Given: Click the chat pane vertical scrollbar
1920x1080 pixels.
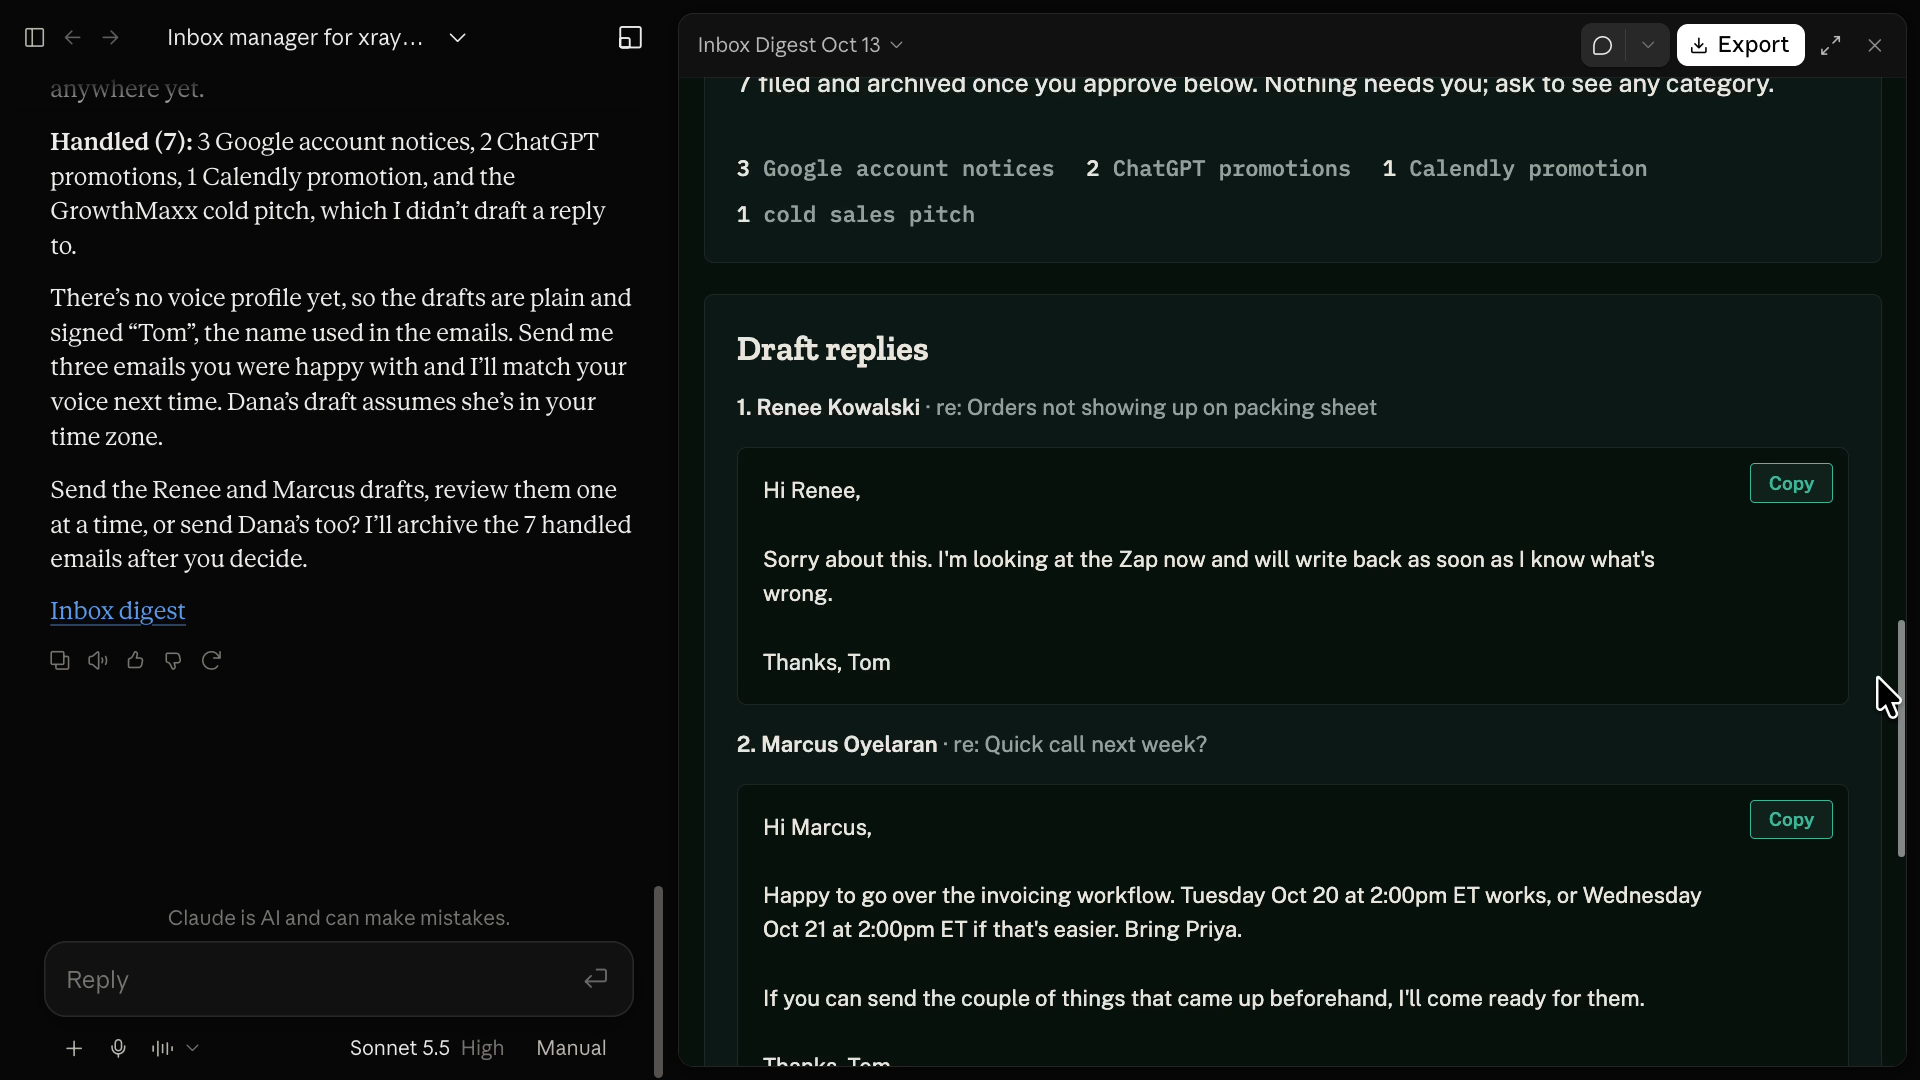Looking at the screenshot, I should tap(658, 980).
